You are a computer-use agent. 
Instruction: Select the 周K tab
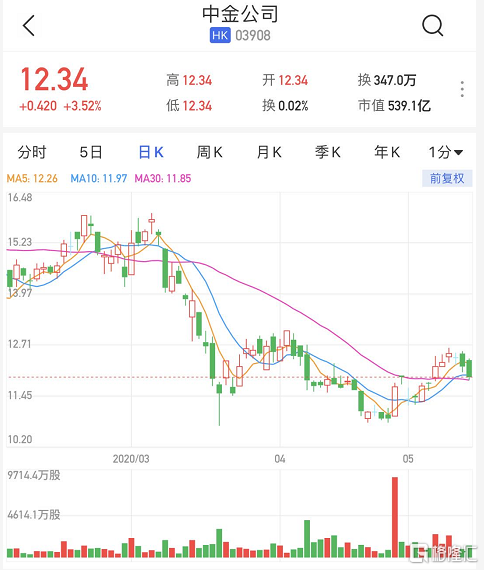[x=209, y=152]
